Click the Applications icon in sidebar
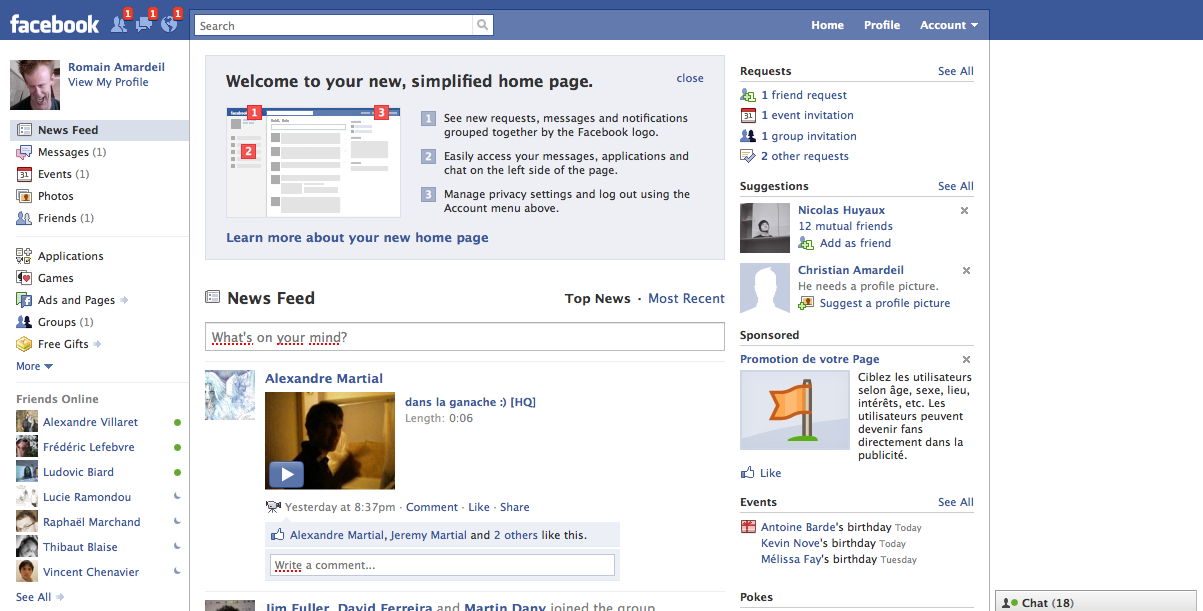 tap(24, 256)
